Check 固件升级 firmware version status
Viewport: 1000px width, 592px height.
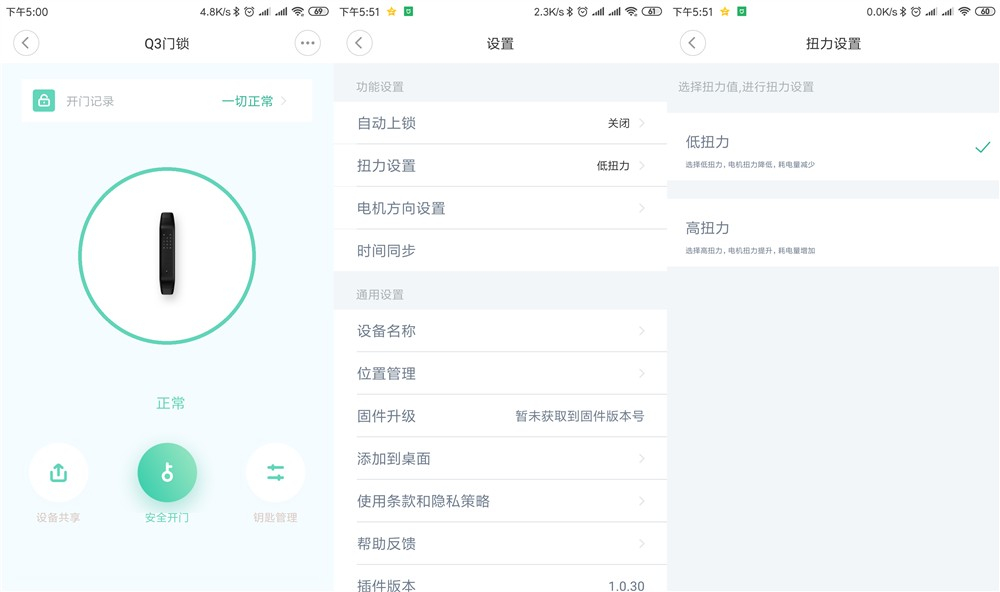click(x=500, y=415)
